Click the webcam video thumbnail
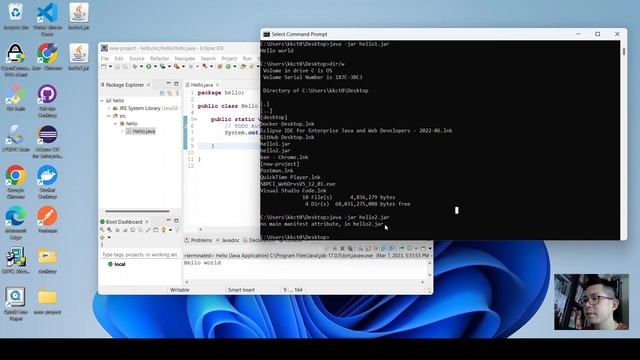The width and height of the screenshot is (640, 360). [591, 302]
